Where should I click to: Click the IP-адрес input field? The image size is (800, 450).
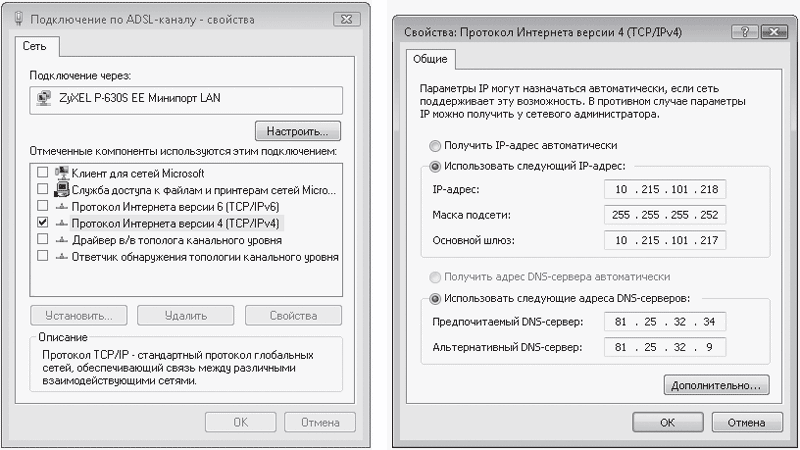coord(665,190)
